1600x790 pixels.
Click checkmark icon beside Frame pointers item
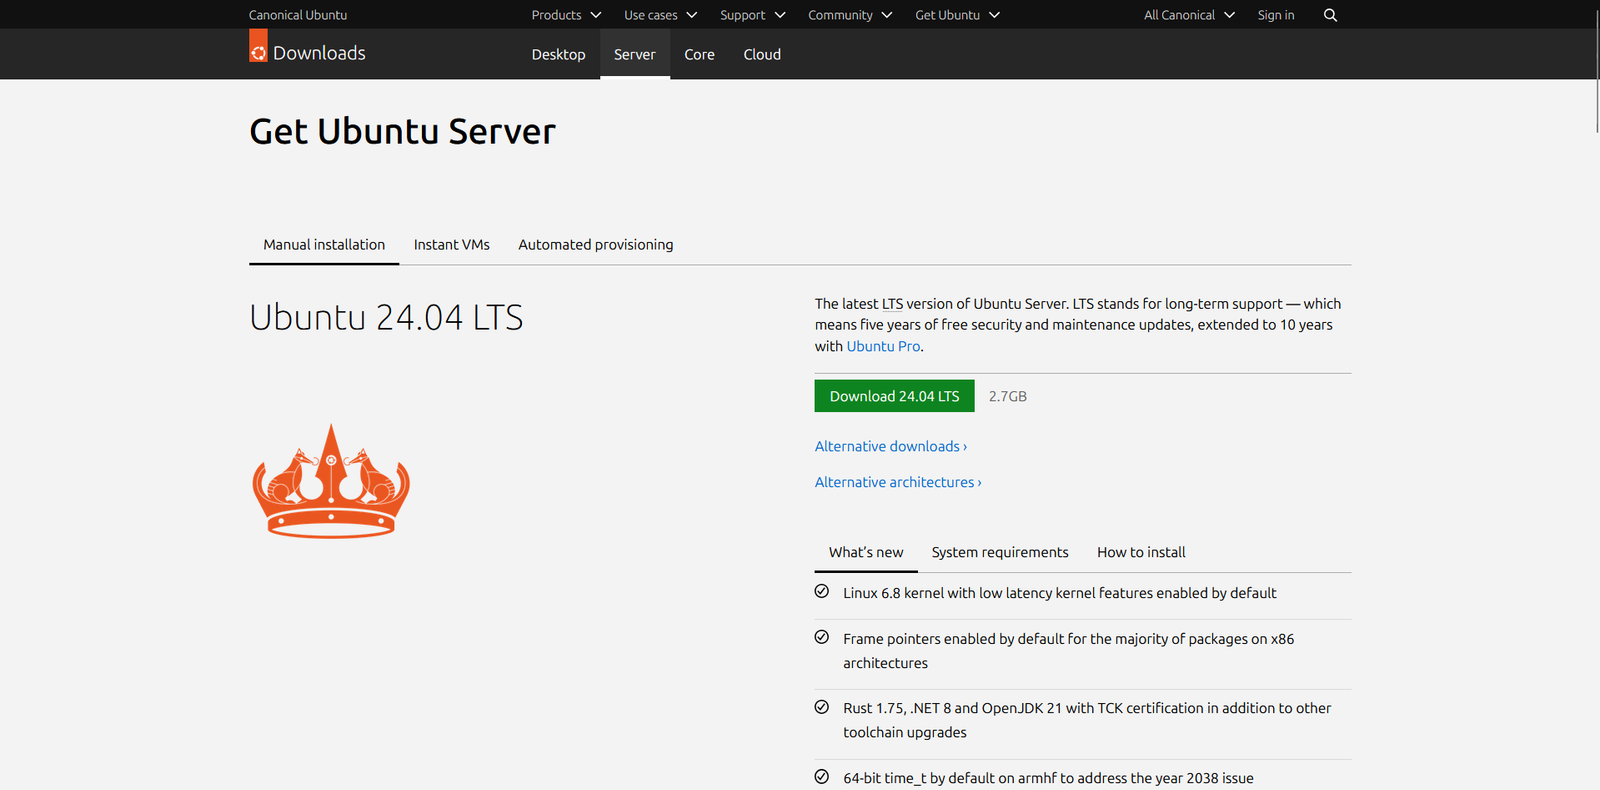[x=822, y=637]
